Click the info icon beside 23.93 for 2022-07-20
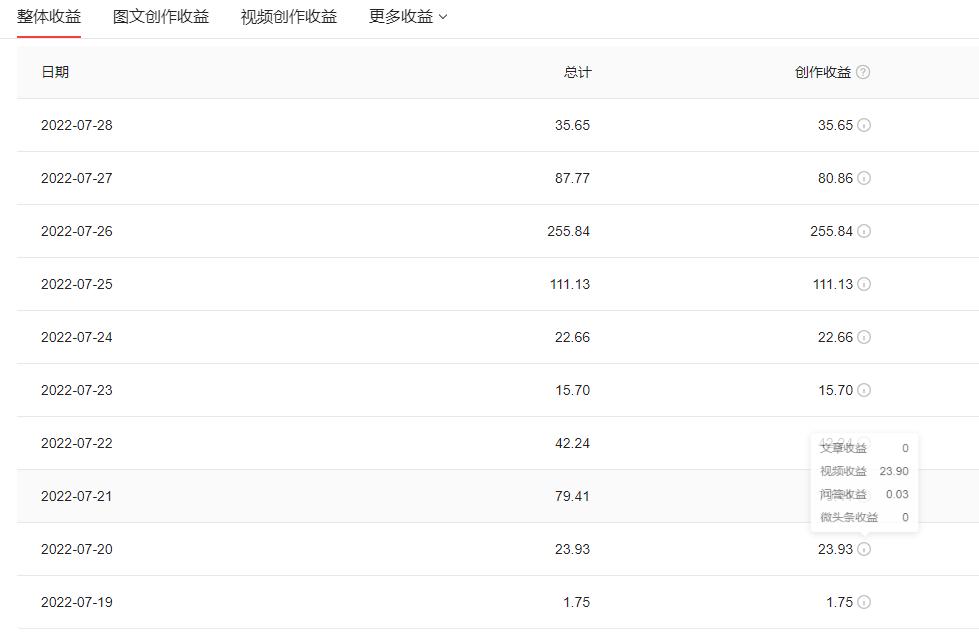979x641 pixels. [866, 549]
